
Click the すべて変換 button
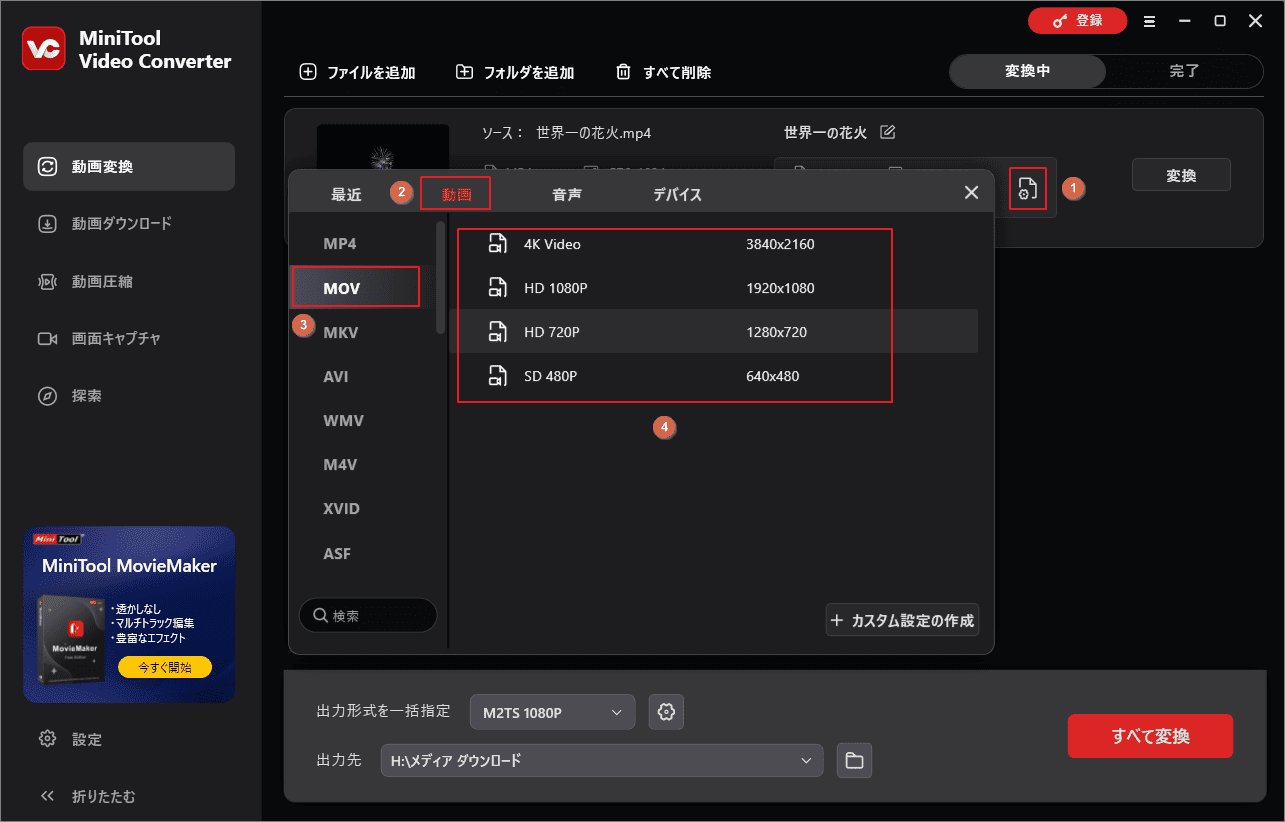click(1150, 736)
